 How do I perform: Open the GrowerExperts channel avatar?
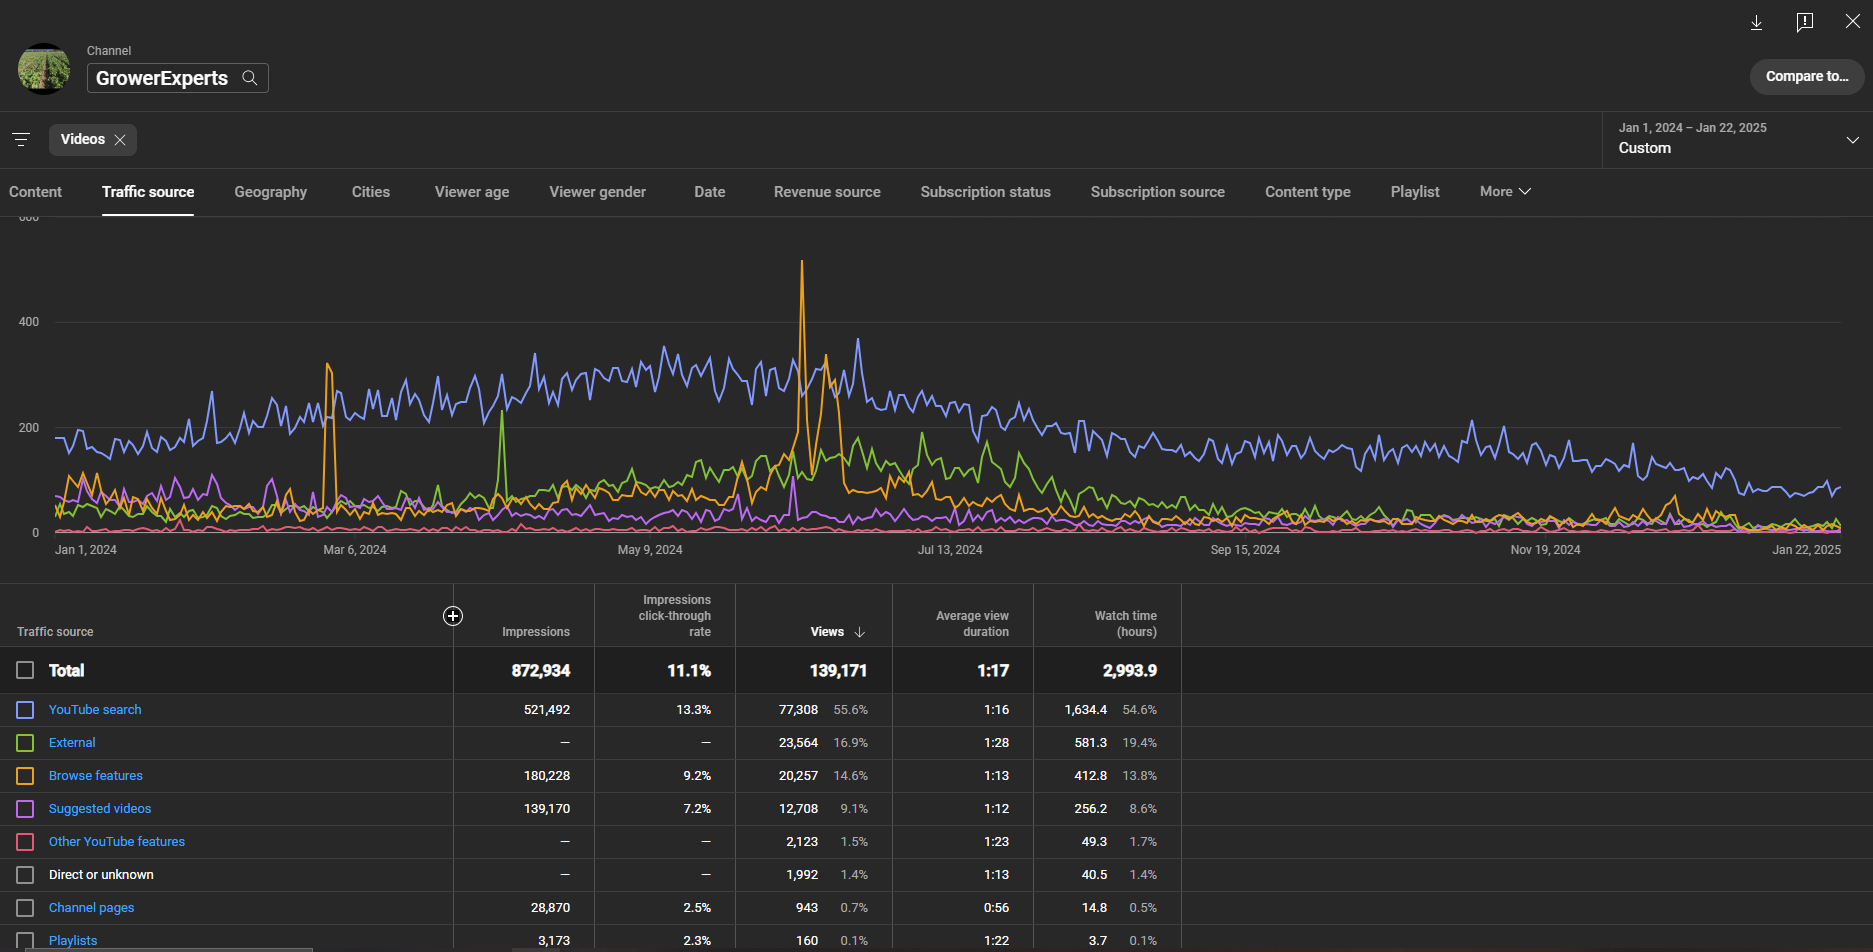point(44,69)
